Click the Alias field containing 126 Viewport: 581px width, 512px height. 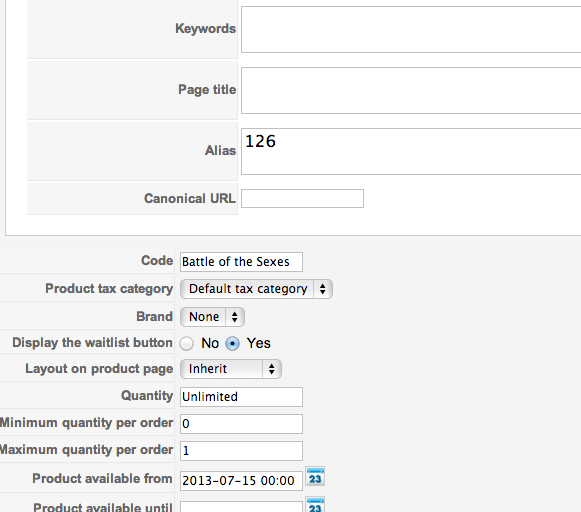(x=411, y=152)
